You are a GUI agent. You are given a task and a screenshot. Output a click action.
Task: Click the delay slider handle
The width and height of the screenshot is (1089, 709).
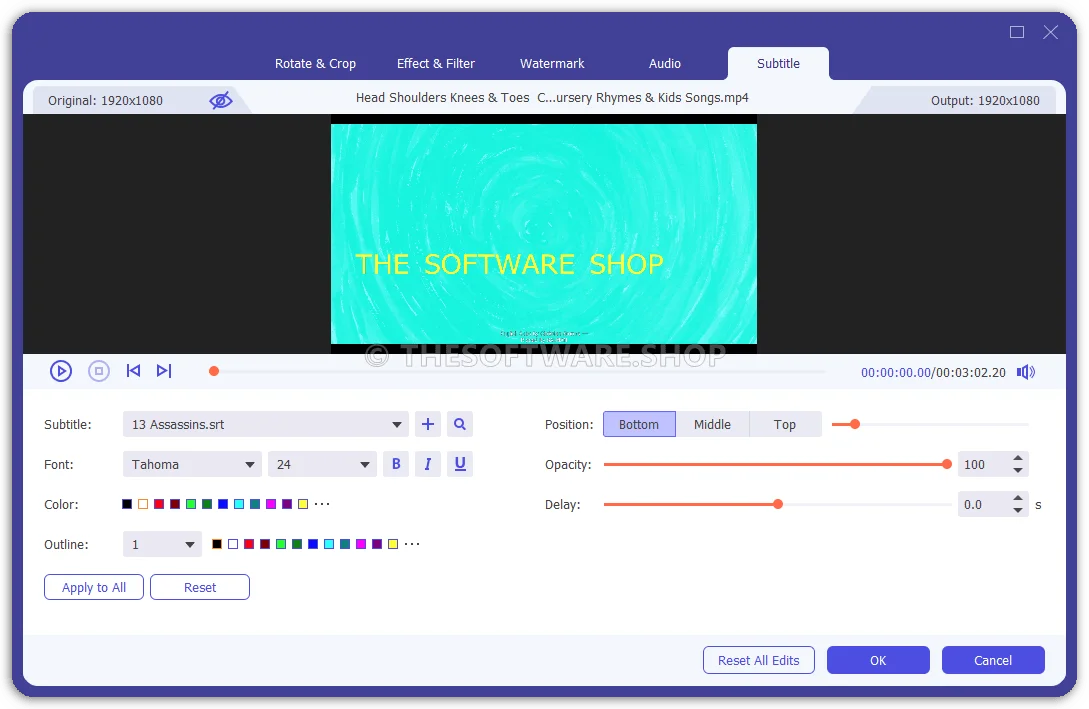(x=778, y=504)
